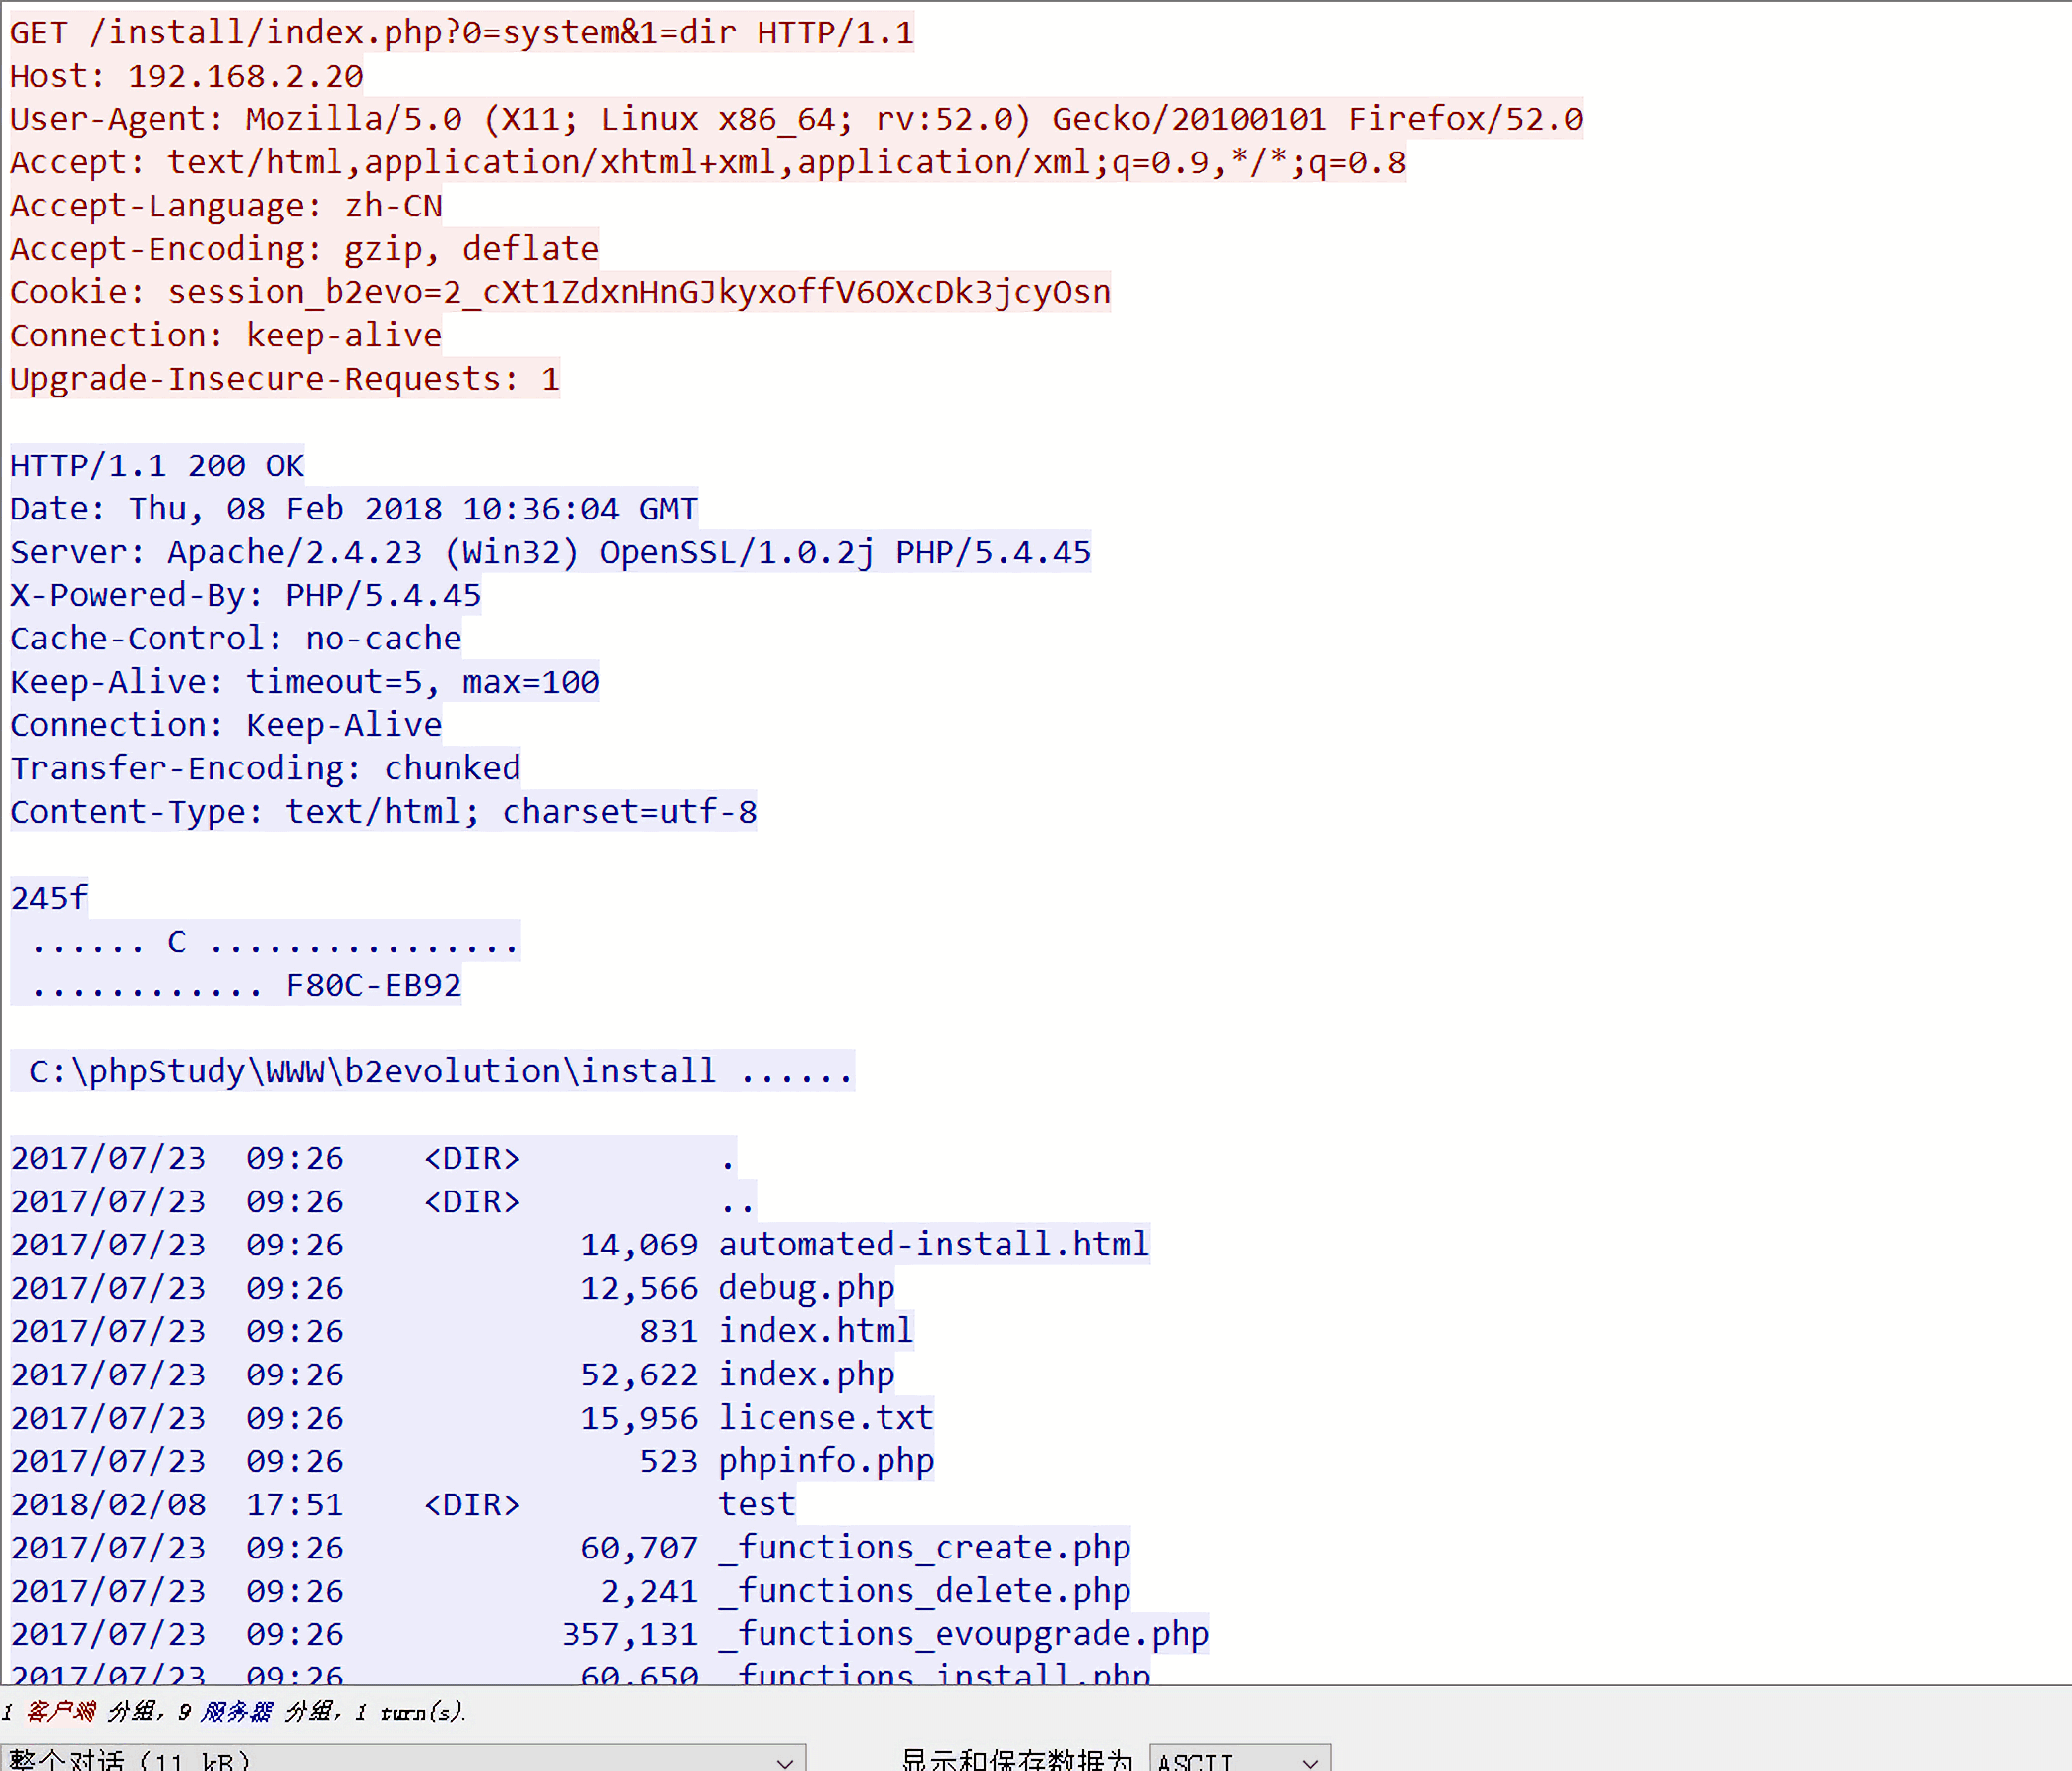Click the test directory entry
Image resolution: width=2072 pixels, height=1771 pixels.
(403, 1504)
